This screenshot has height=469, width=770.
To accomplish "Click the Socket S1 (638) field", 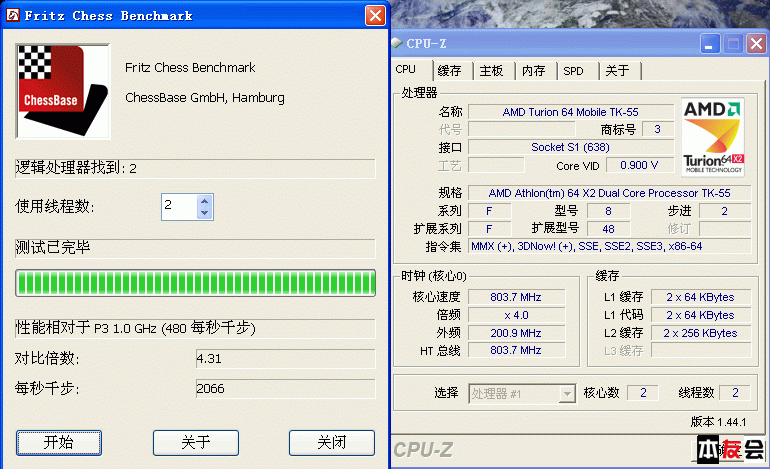I will [571, 147].
